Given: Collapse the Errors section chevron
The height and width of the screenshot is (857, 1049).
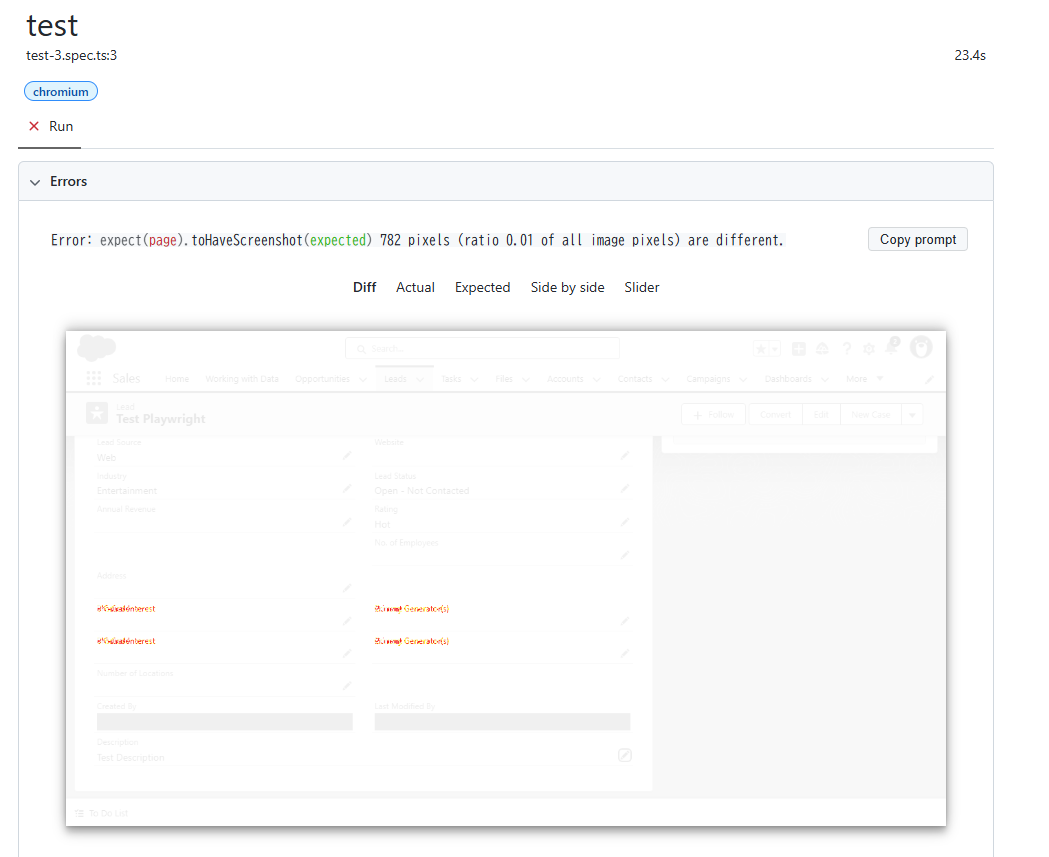Looking at the screenshot, I should 35,182.
